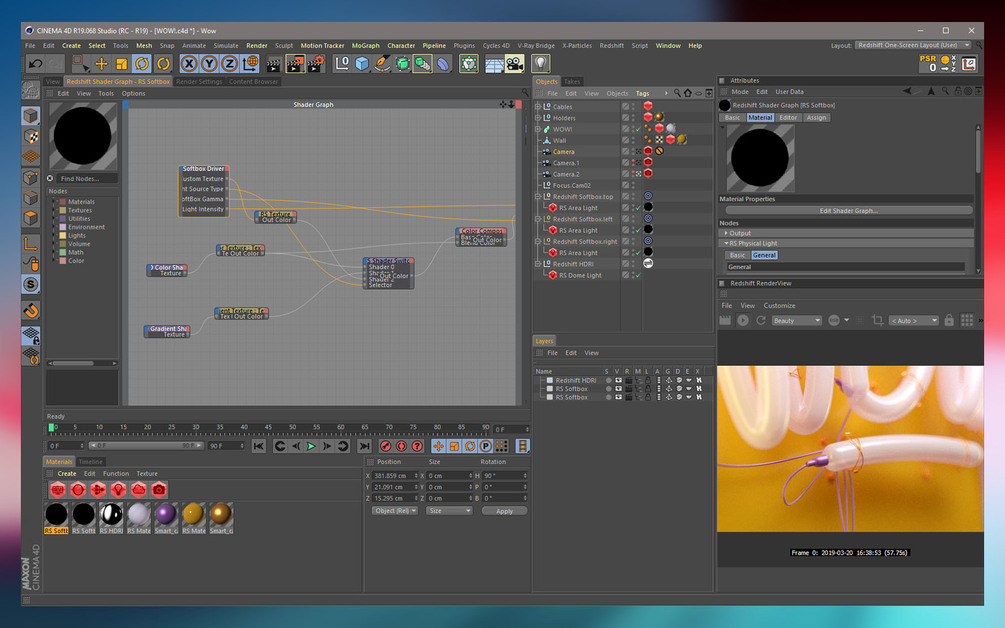Add a Light bulb object

click(541, 63)
